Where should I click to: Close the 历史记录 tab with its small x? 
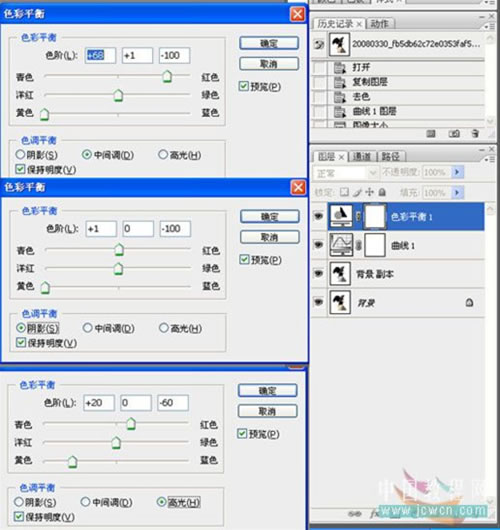pyautogui.click(x=359, y=24)
